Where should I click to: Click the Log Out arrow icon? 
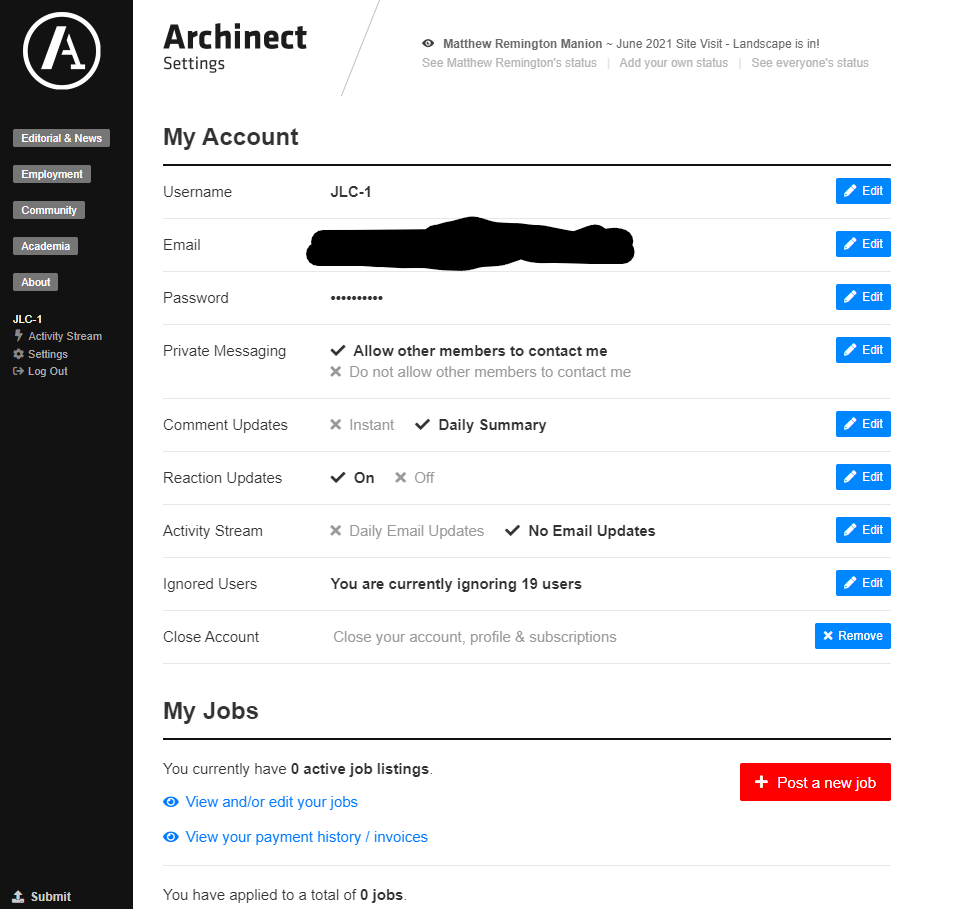[19, 371]
